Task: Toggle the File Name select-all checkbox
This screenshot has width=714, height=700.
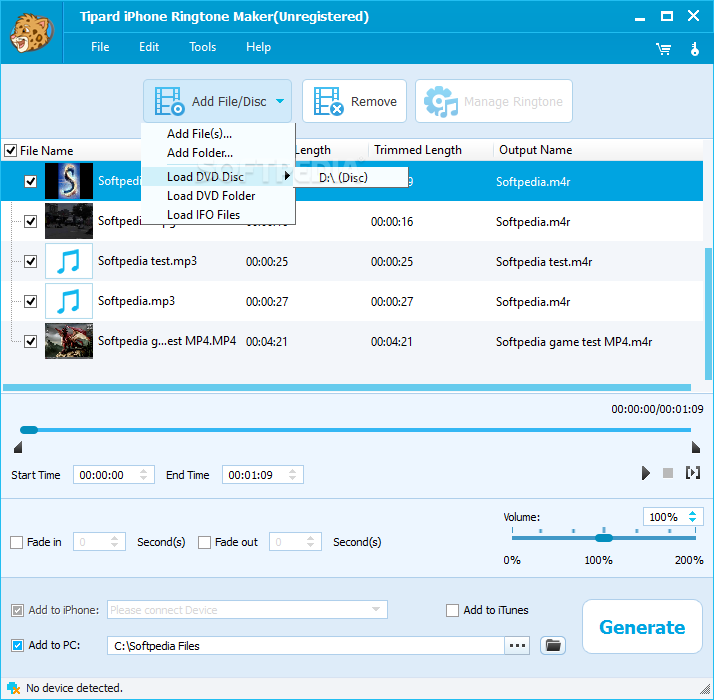Action: pos(10,150)
